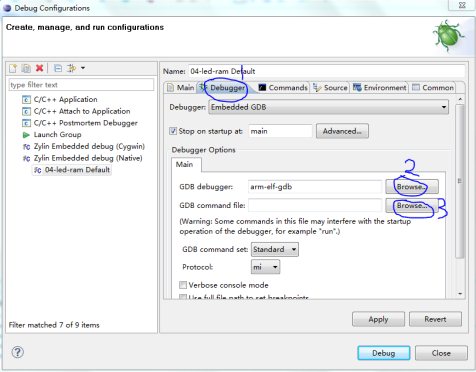476x372 pixels.
Task: Switch to the Main configuration tab
Action: tap(181, 88)
